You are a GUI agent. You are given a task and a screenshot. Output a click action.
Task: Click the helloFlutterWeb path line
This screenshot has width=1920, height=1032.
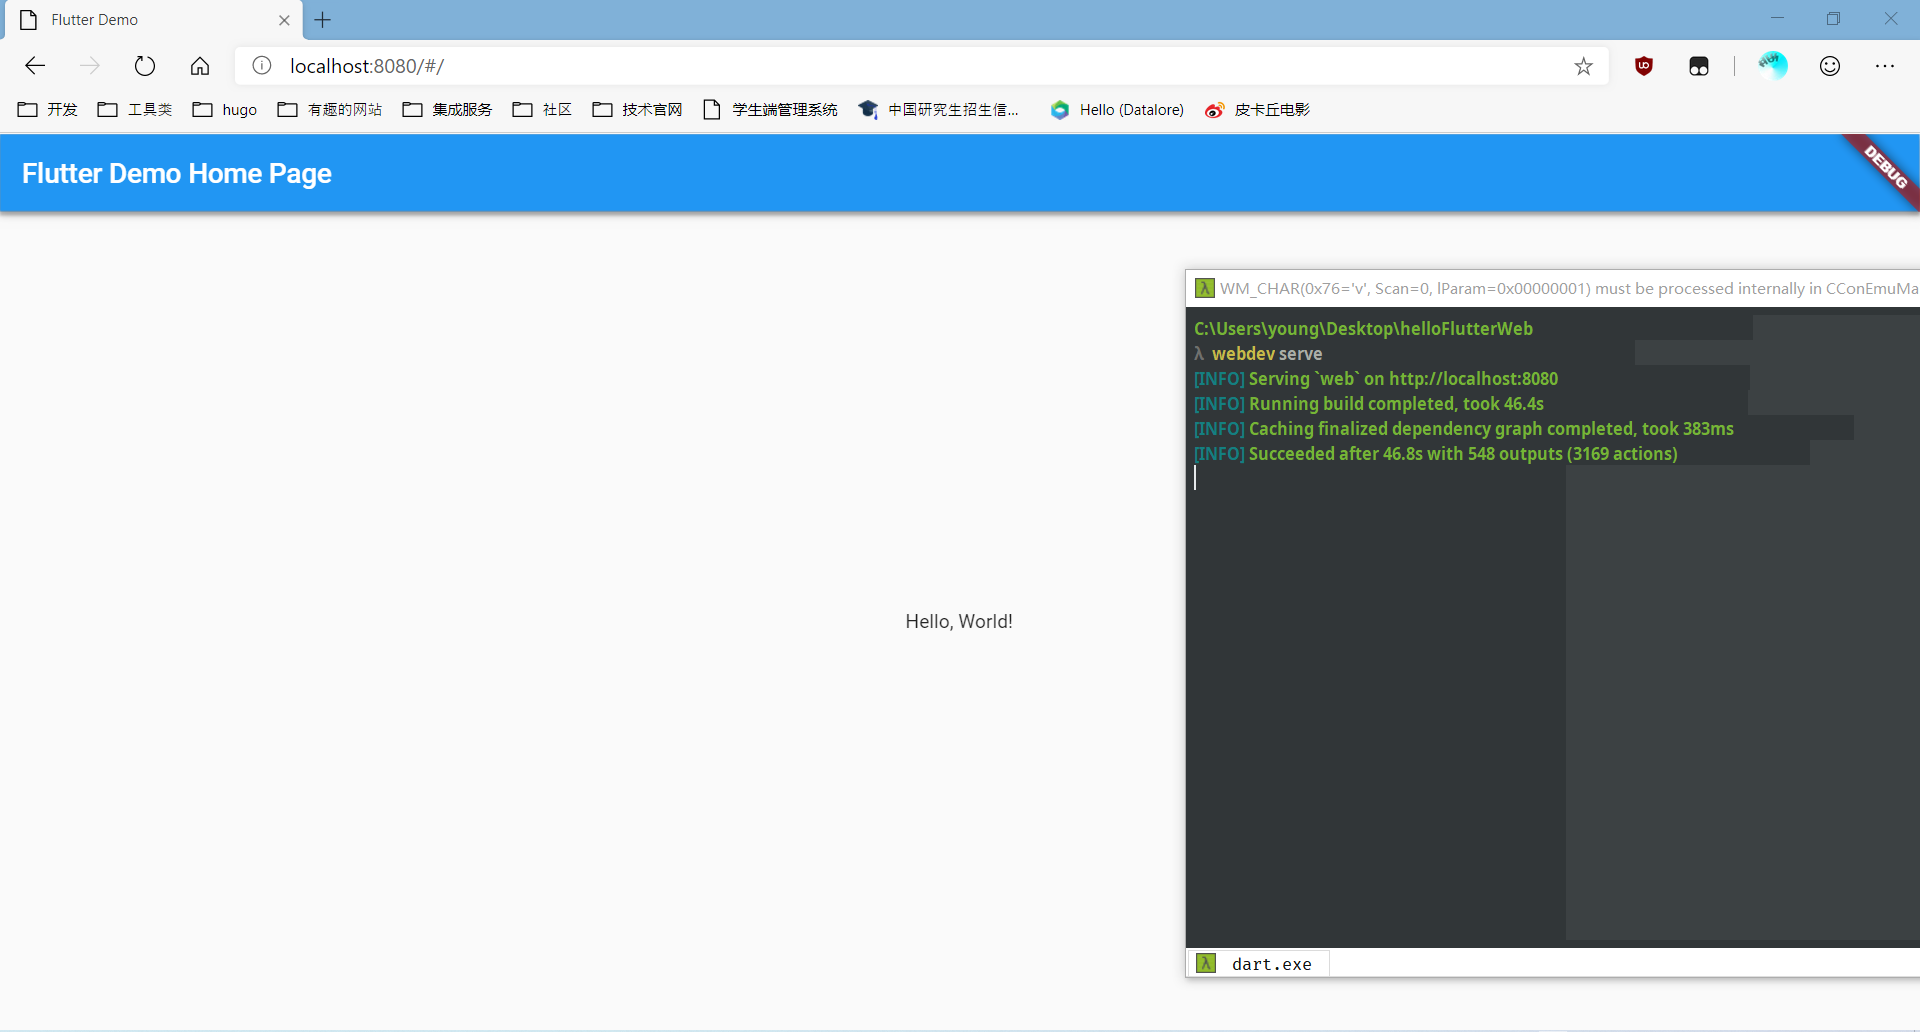pyautogui.click(x=1363, y=329)
